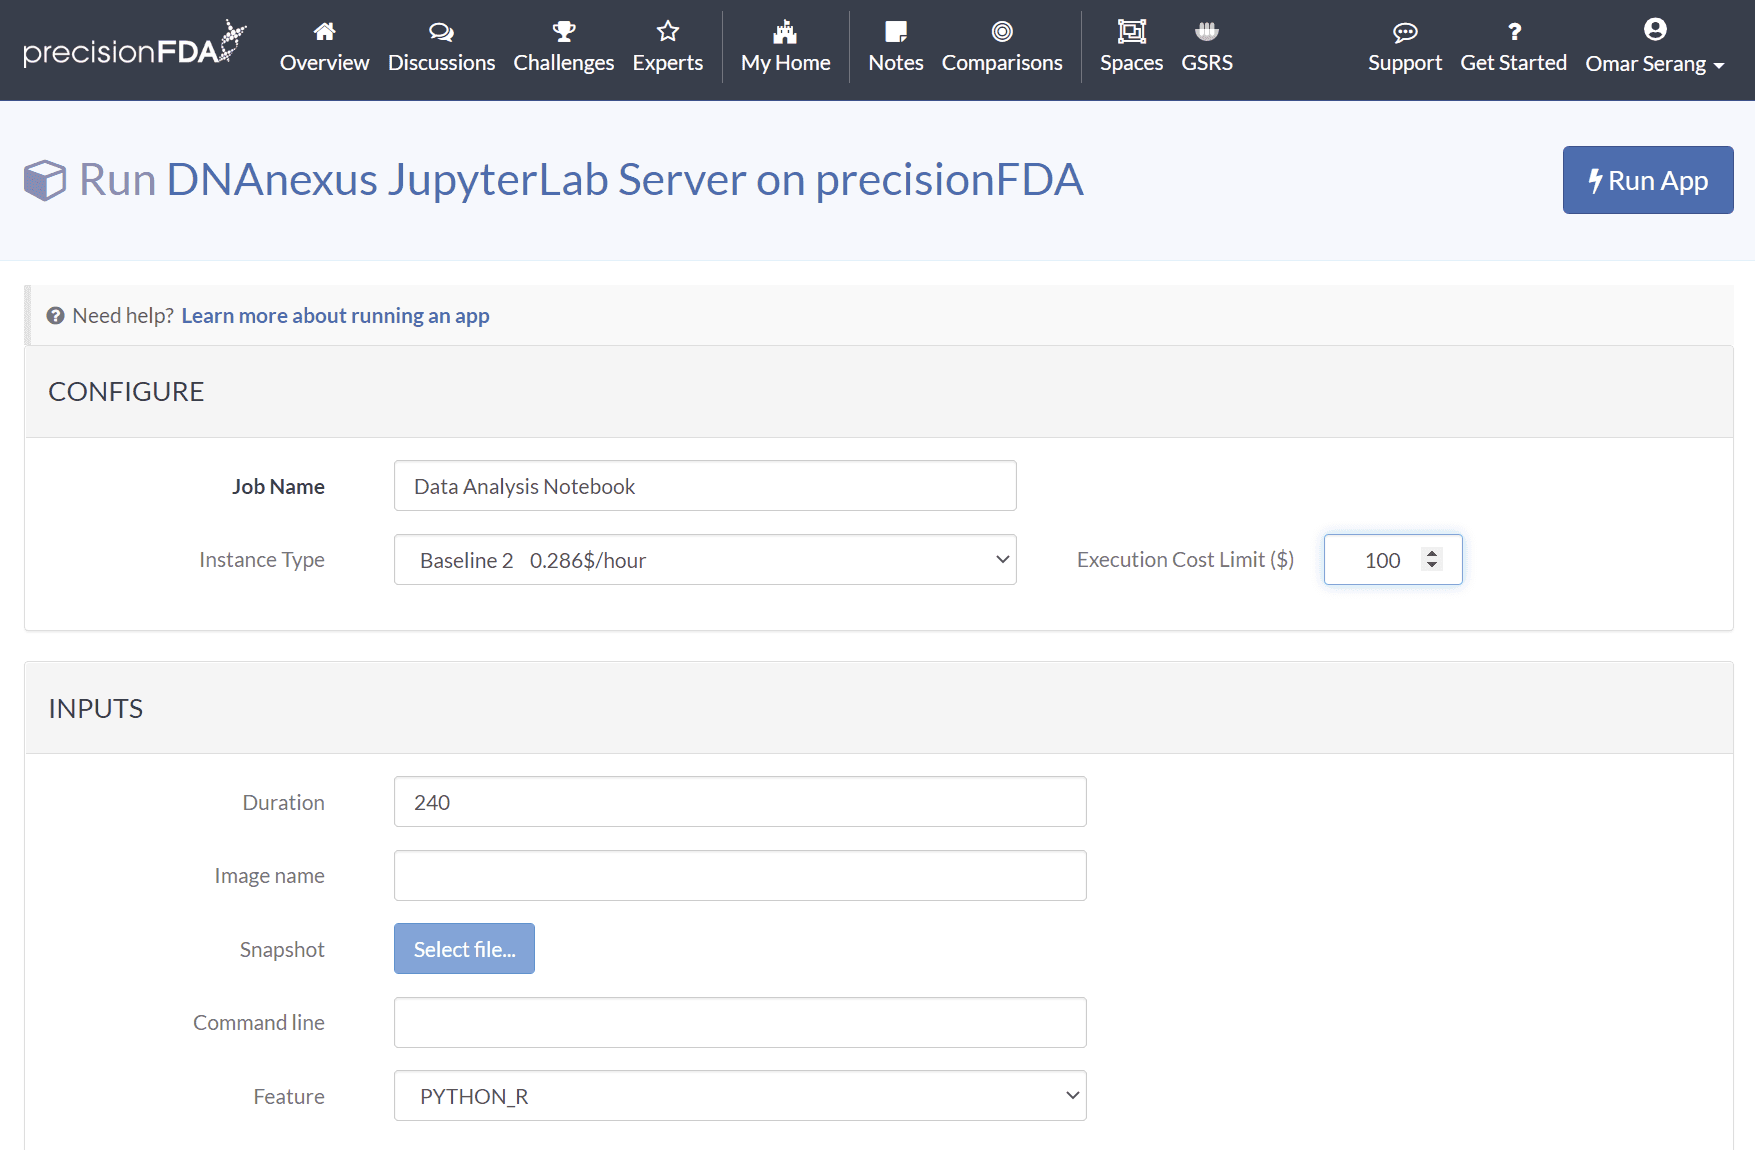Open Discussions chat bubble icon
This screenshot has height=1150, width=1755.
click(441, 32)
